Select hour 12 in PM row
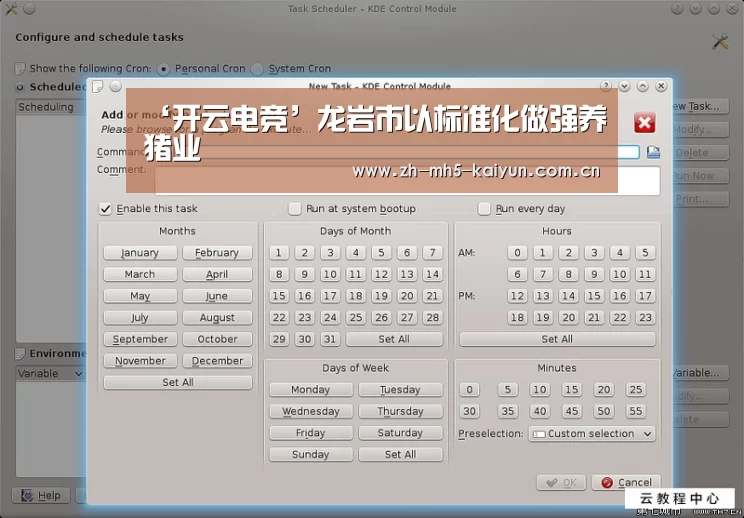 coord(517,296)
